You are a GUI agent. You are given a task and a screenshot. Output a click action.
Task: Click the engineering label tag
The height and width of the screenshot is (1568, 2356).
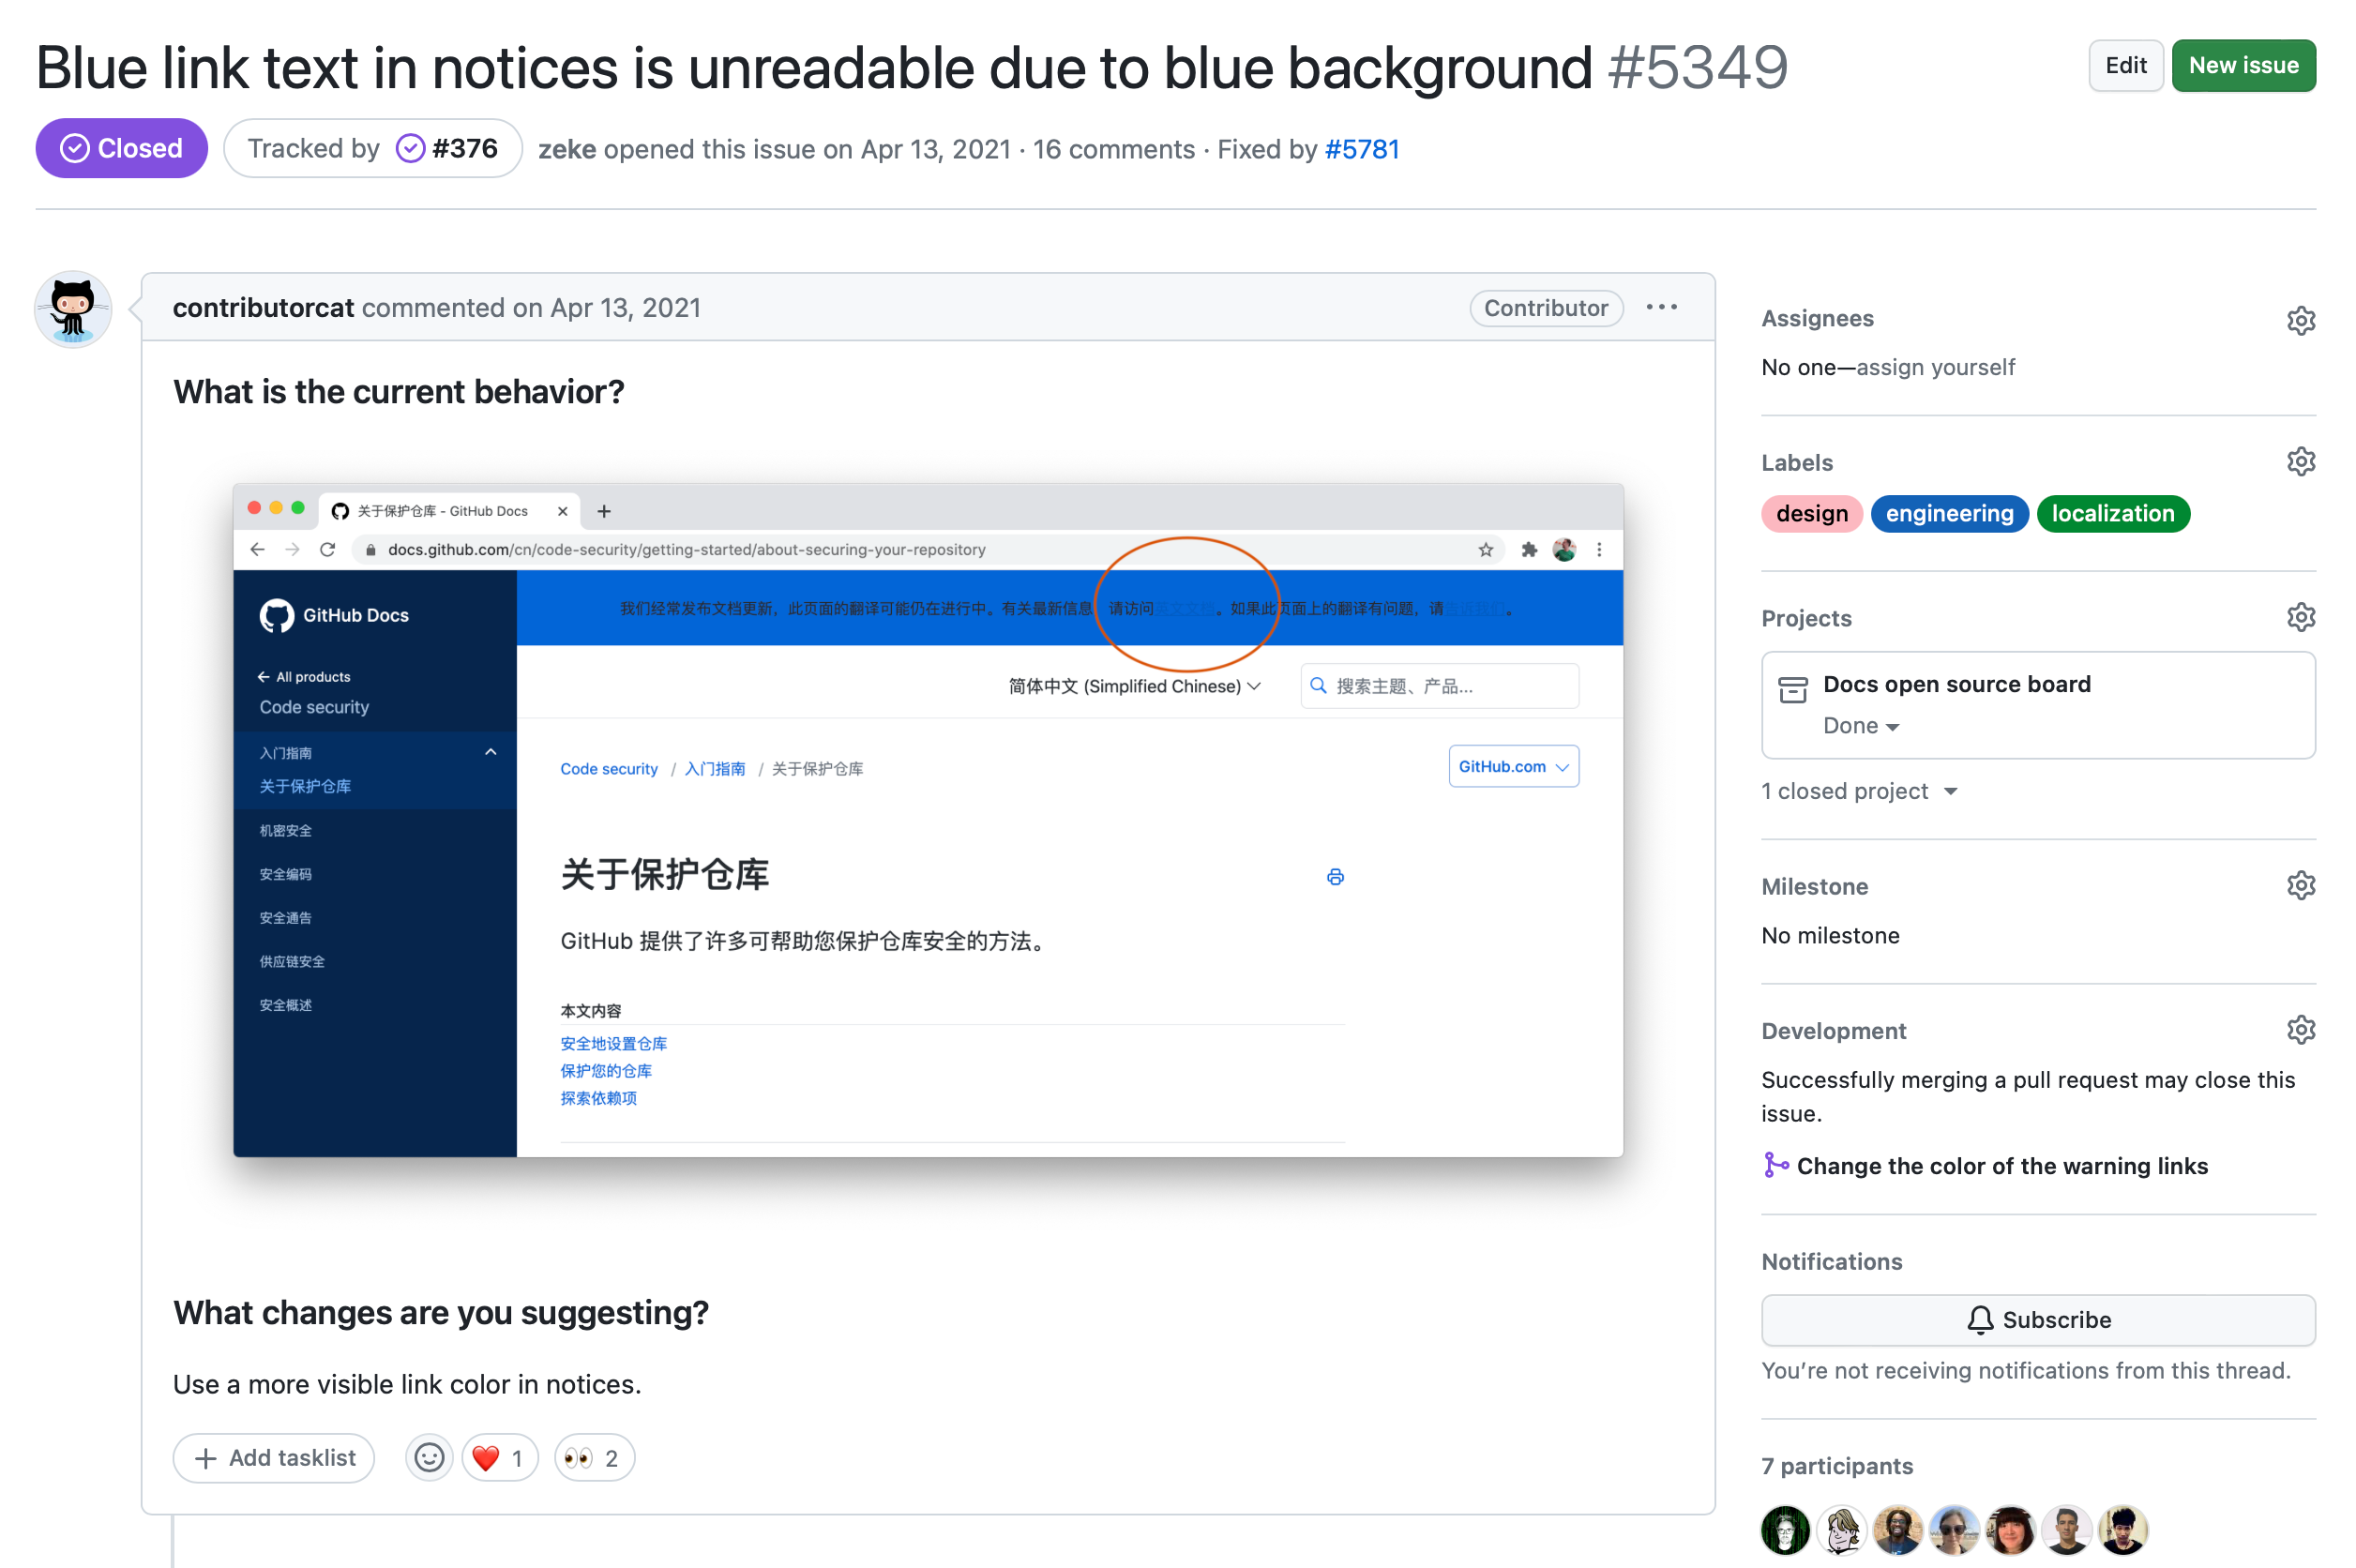coord(1948,513)
